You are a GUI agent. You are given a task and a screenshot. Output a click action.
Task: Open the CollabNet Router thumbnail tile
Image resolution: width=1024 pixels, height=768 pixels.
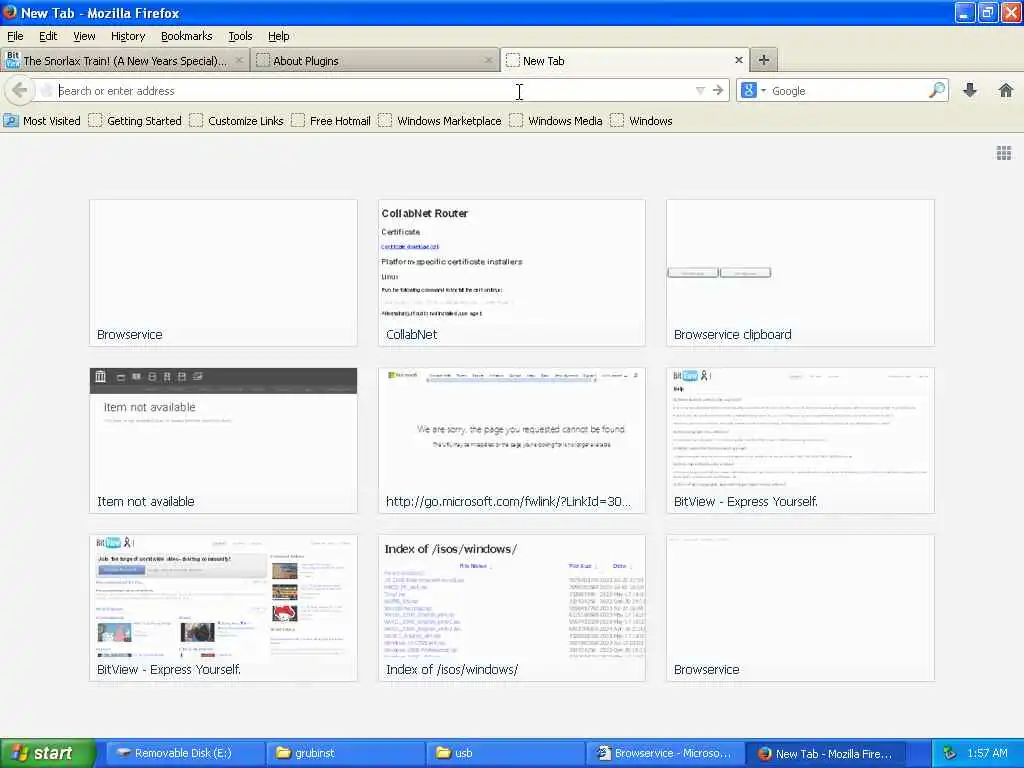click(512, 272)
